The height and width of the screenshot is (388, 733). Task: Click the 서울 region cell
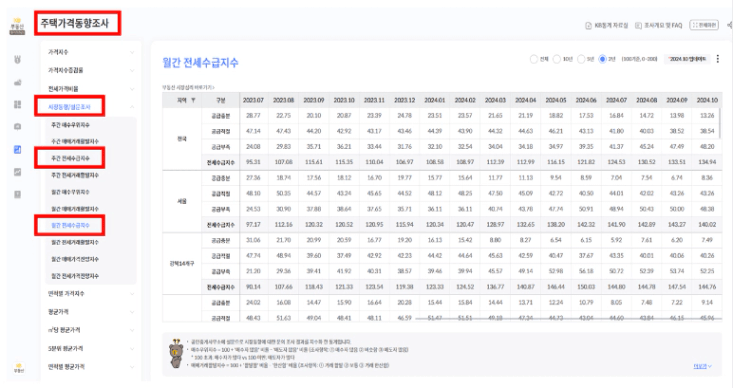coord(182,201)
